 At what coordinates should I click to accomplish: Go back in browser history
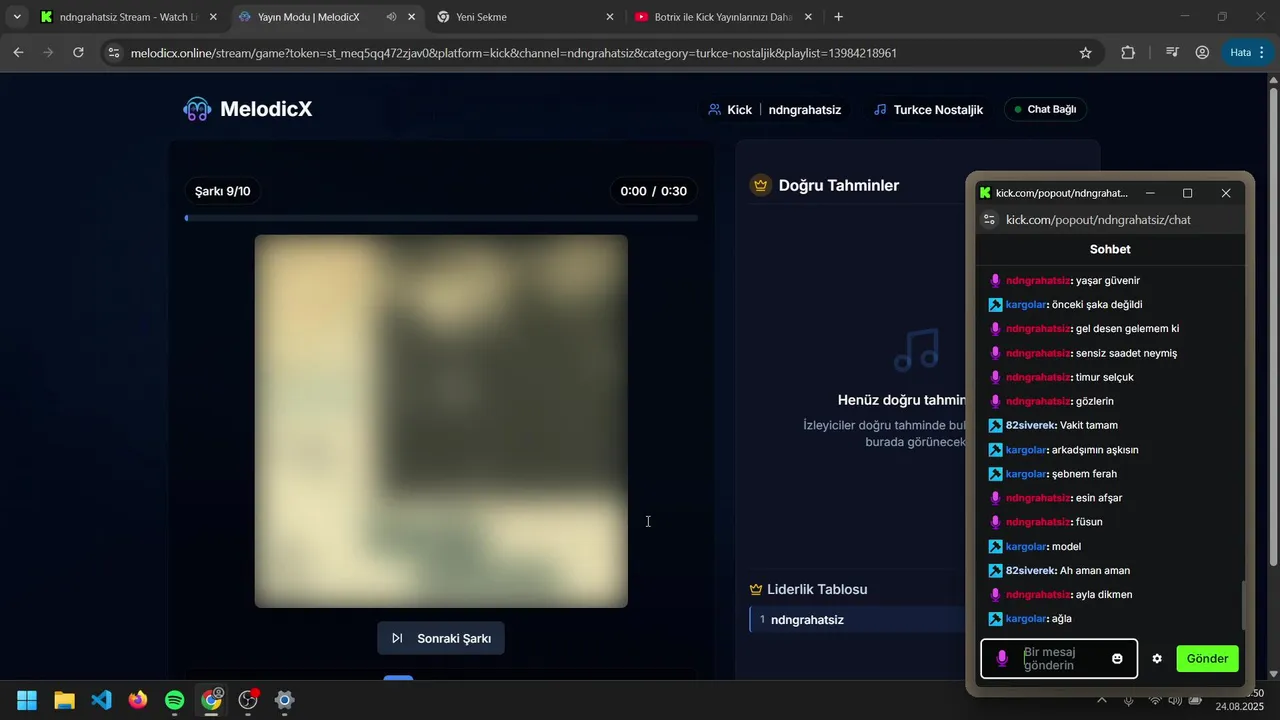19,53
